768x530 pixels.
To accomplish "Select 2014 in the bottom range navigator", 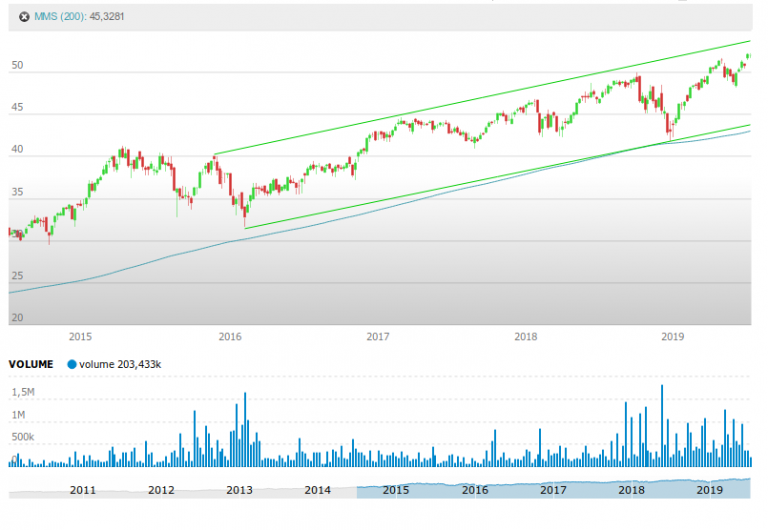I will pyautogui.click(x=317, y=490).
